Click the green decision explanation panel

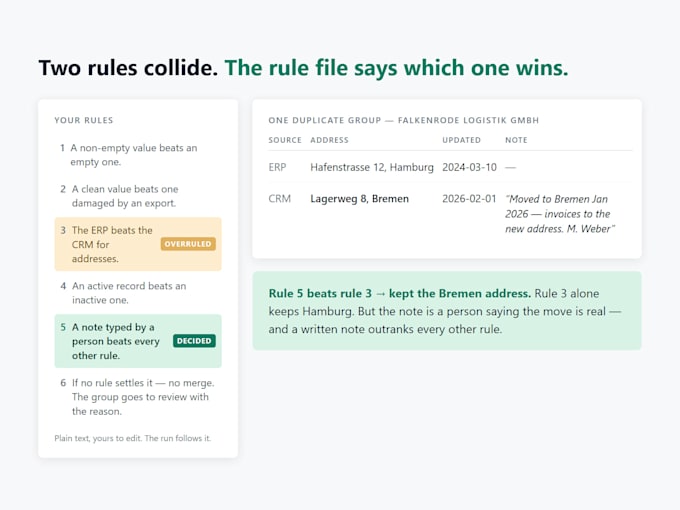click(x=447, y=311)
